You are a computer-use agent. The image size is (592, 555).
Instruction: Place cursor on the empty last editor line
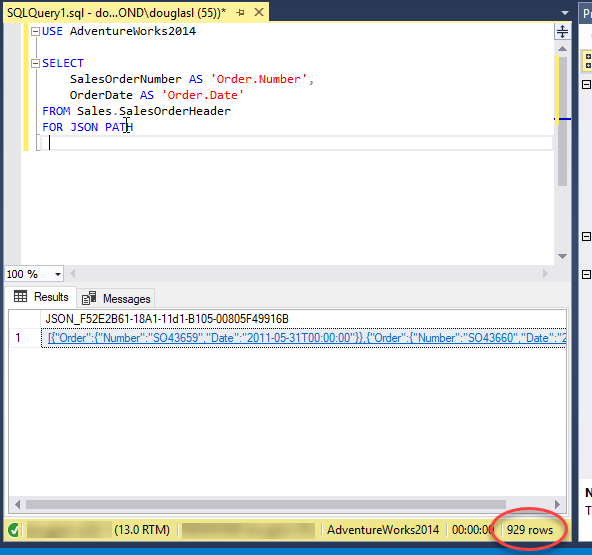296,143
